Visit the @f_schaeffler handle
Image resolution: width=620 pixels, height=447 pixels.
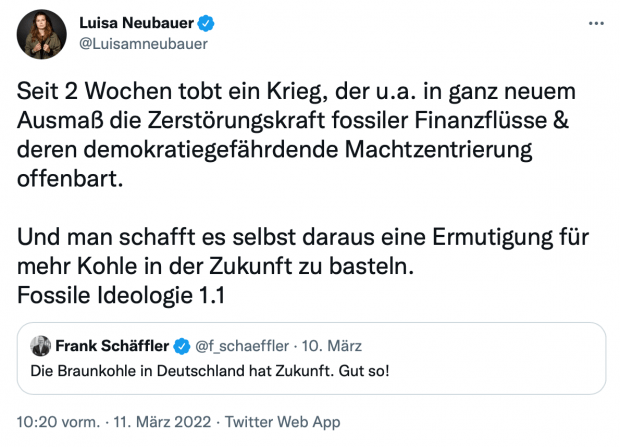[241, 346]
